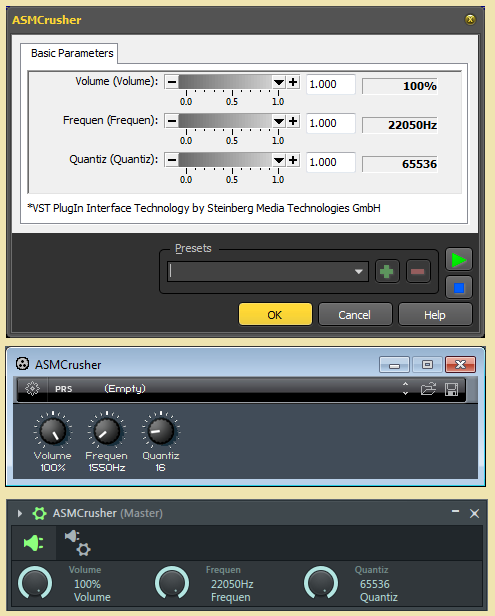
Task: Click green gear icon in Master panel title
Action: 39,513
